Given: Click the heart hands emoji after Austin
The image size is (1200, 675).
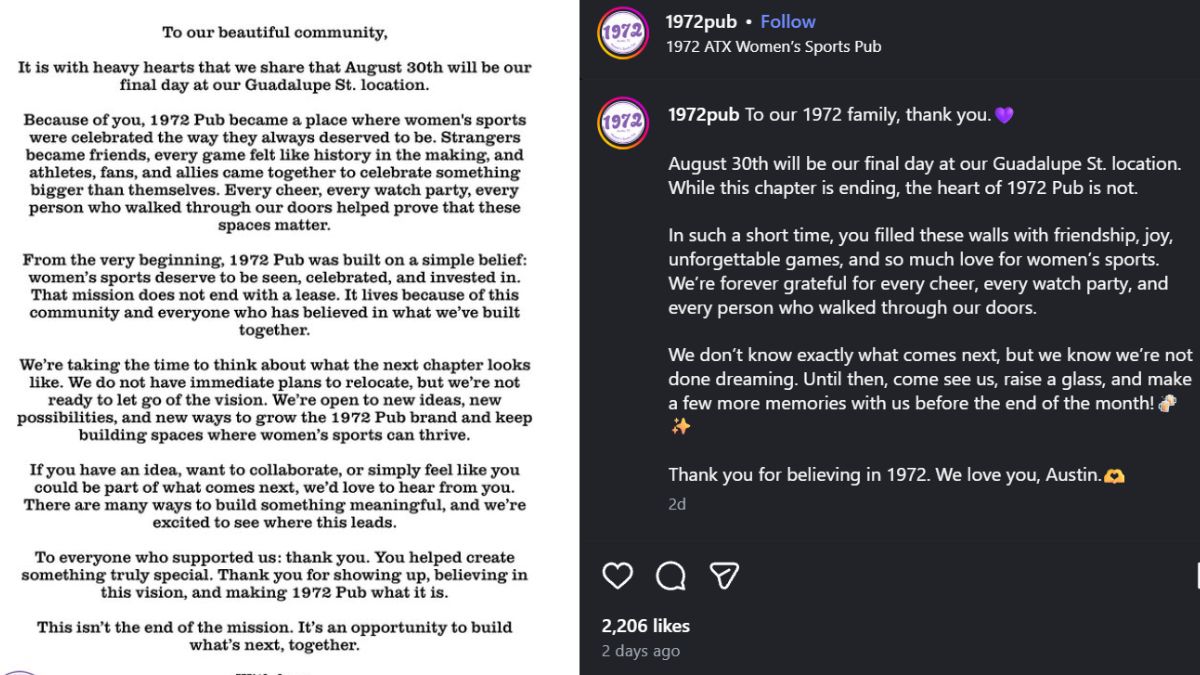Looking at the screenshot, I should pos(1114,476).
